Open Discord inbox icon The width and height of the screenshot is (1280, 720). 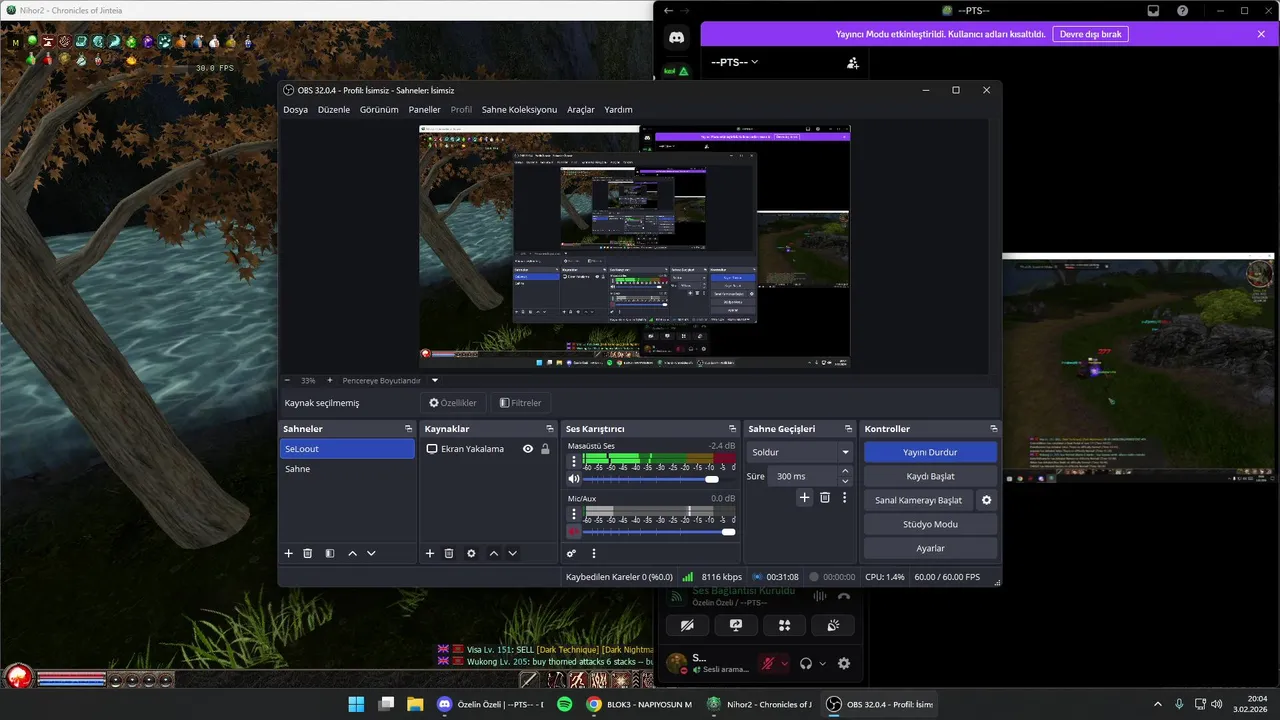coord(1153,11)
